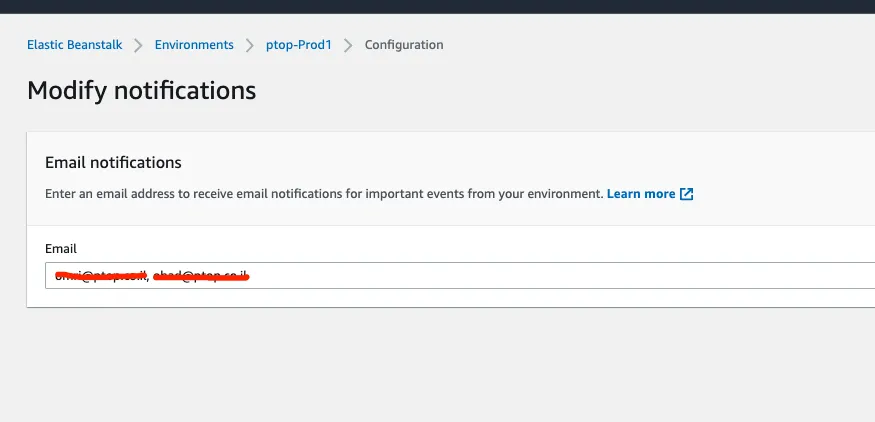This screenshot has height=422, width=875.
Task: Open the external link icon beside Learn more
Action: pyautogui.click(x=687, y=194)
